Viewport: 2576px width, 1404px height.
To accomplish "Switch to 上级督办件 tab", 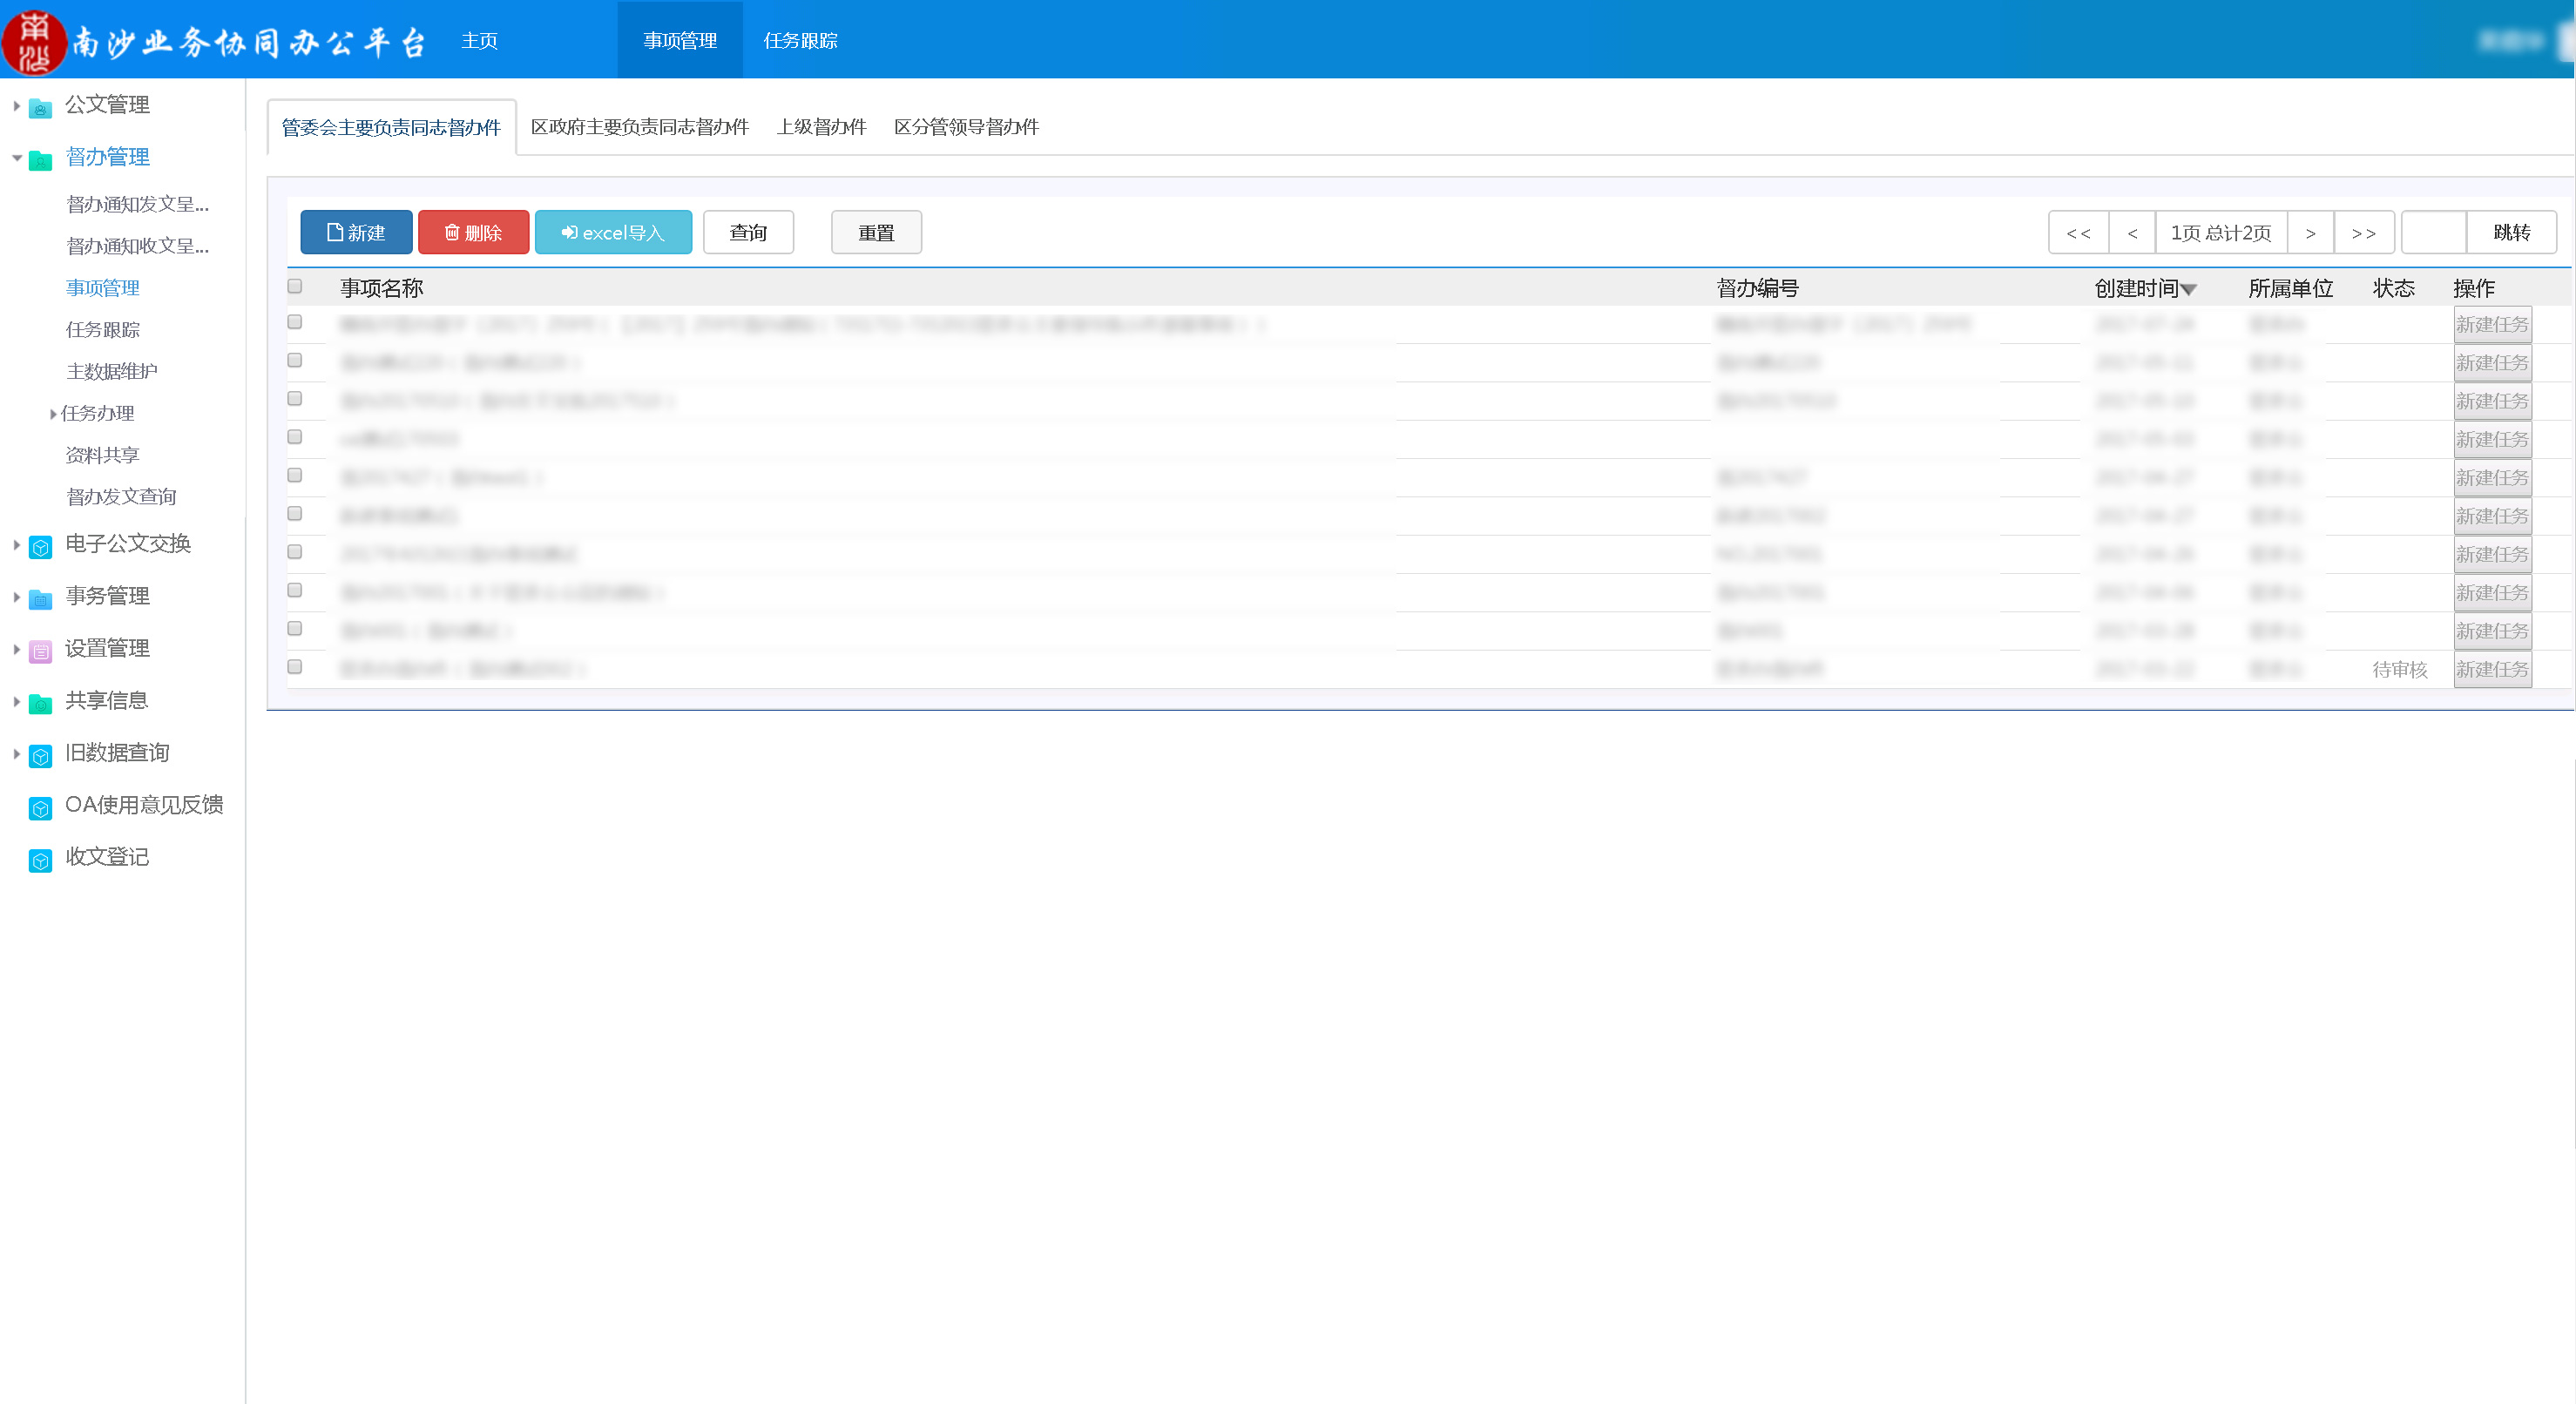I will [821, 127].
